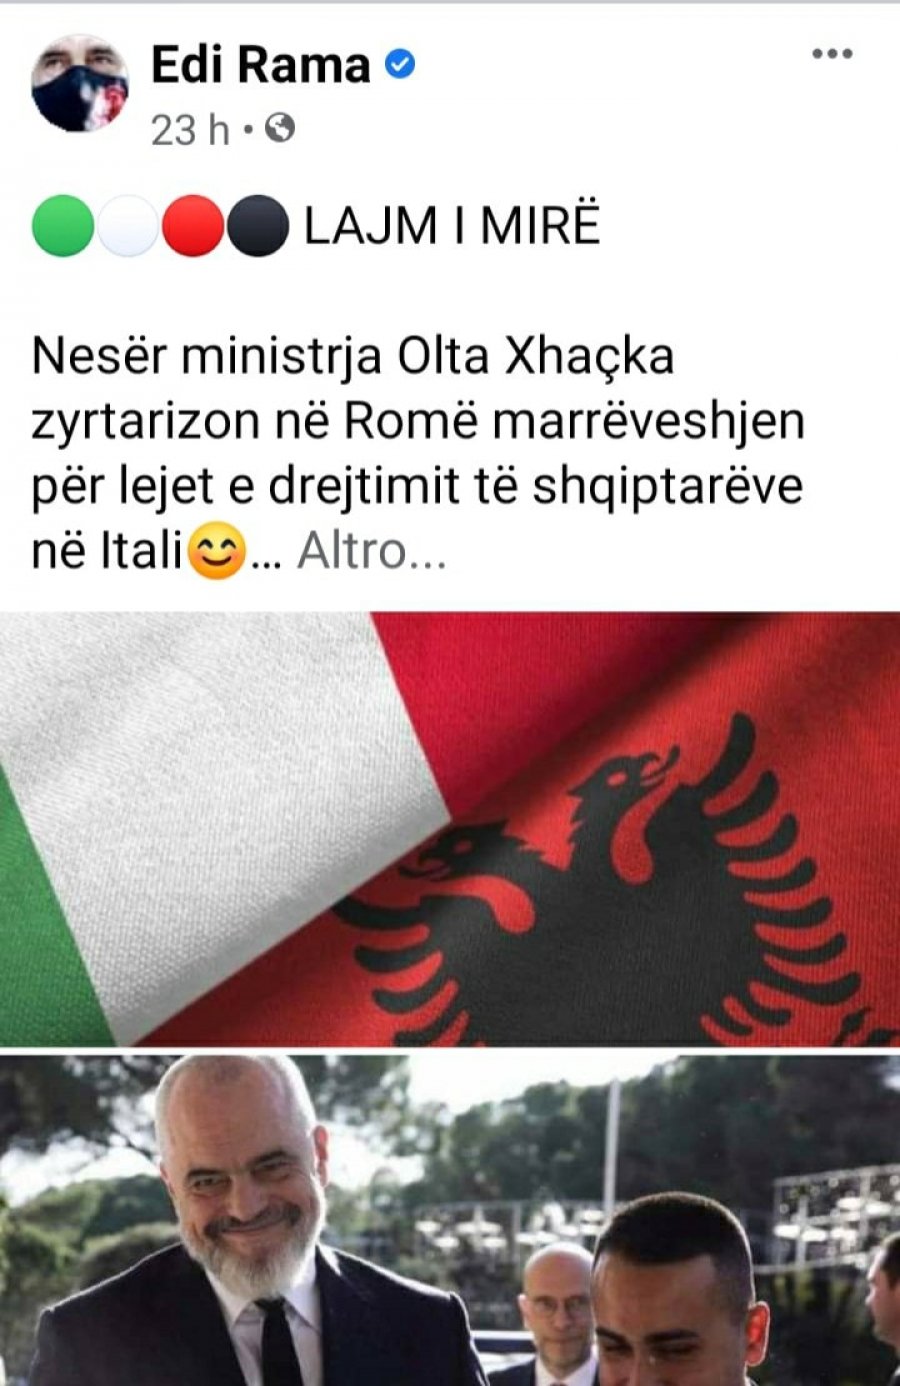Click Edi Rama's profile picture
The height and width of the screenshot is (1386, 900).
[79, 83]
